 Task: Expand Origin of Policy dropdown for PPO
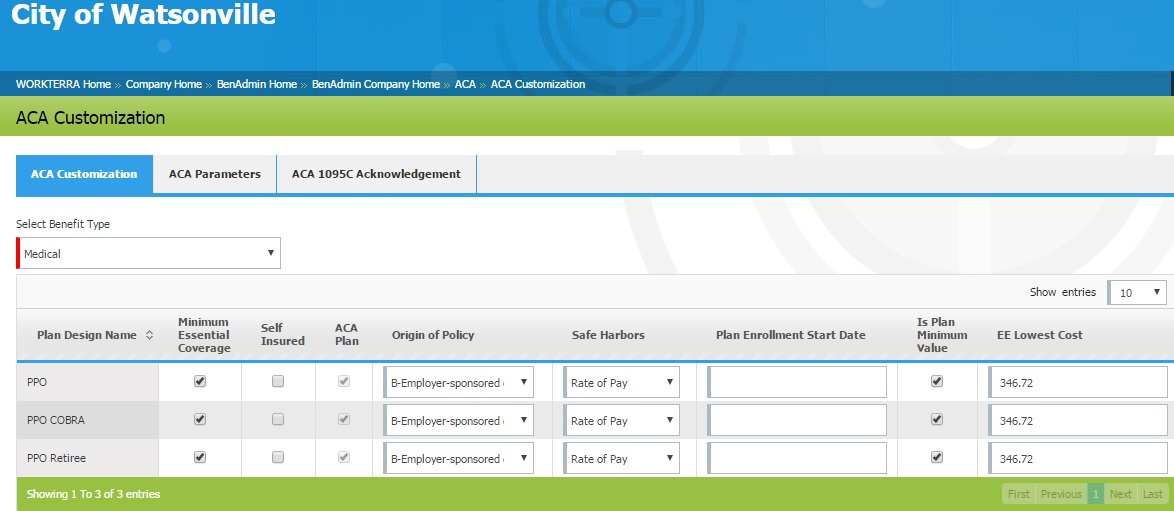[458, 382]
